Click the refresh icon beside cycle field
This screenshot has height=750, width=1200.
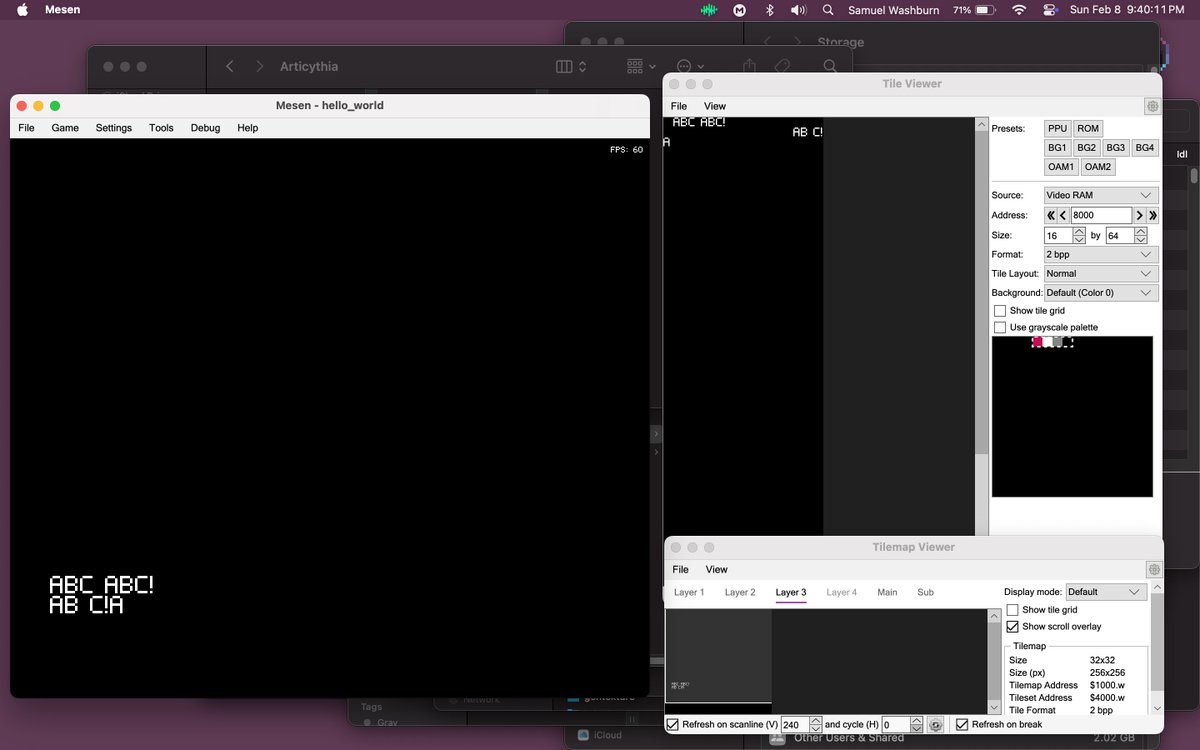click(935, 725)
